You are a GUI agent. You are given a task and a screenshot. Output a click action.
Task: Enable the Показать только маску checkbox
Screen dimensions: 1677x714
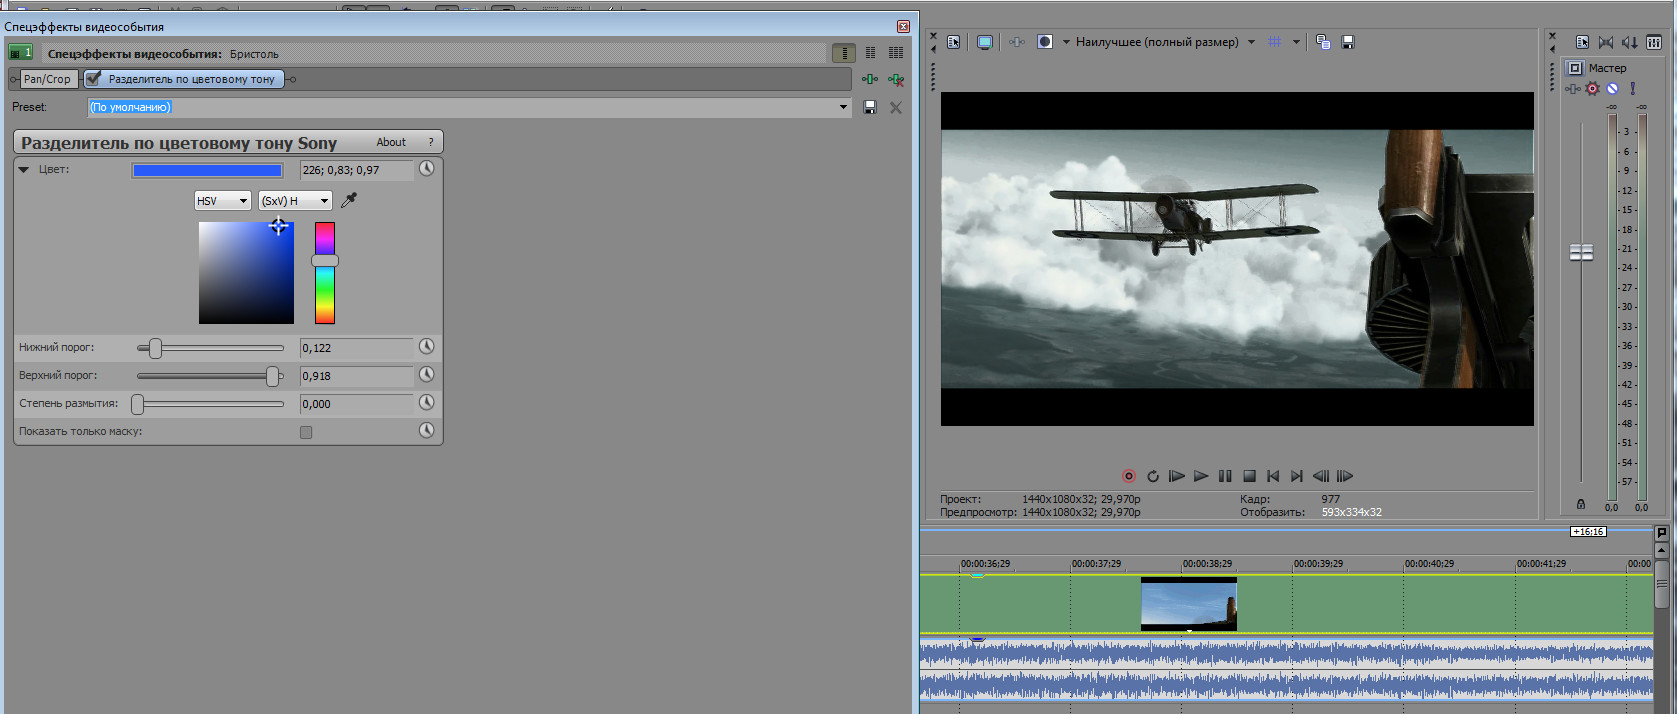306,432
